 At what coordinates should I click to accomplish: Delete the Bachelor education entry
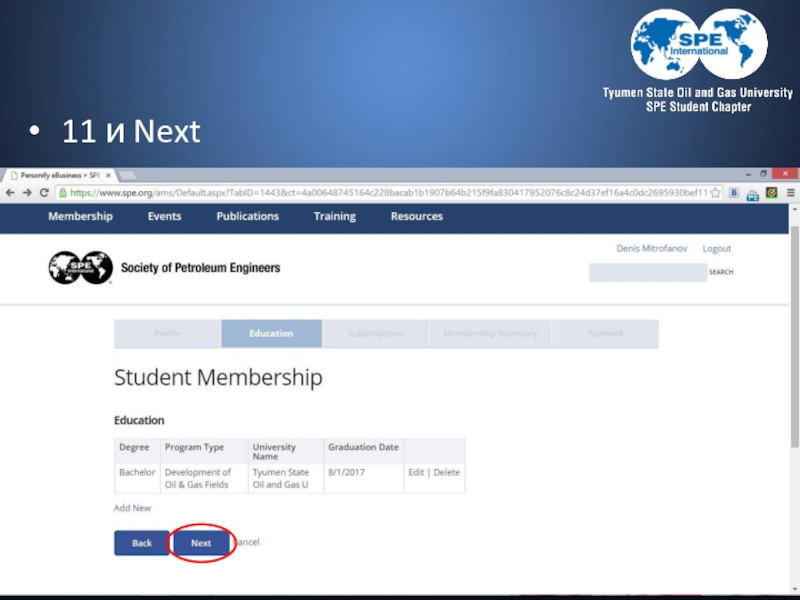447,472
